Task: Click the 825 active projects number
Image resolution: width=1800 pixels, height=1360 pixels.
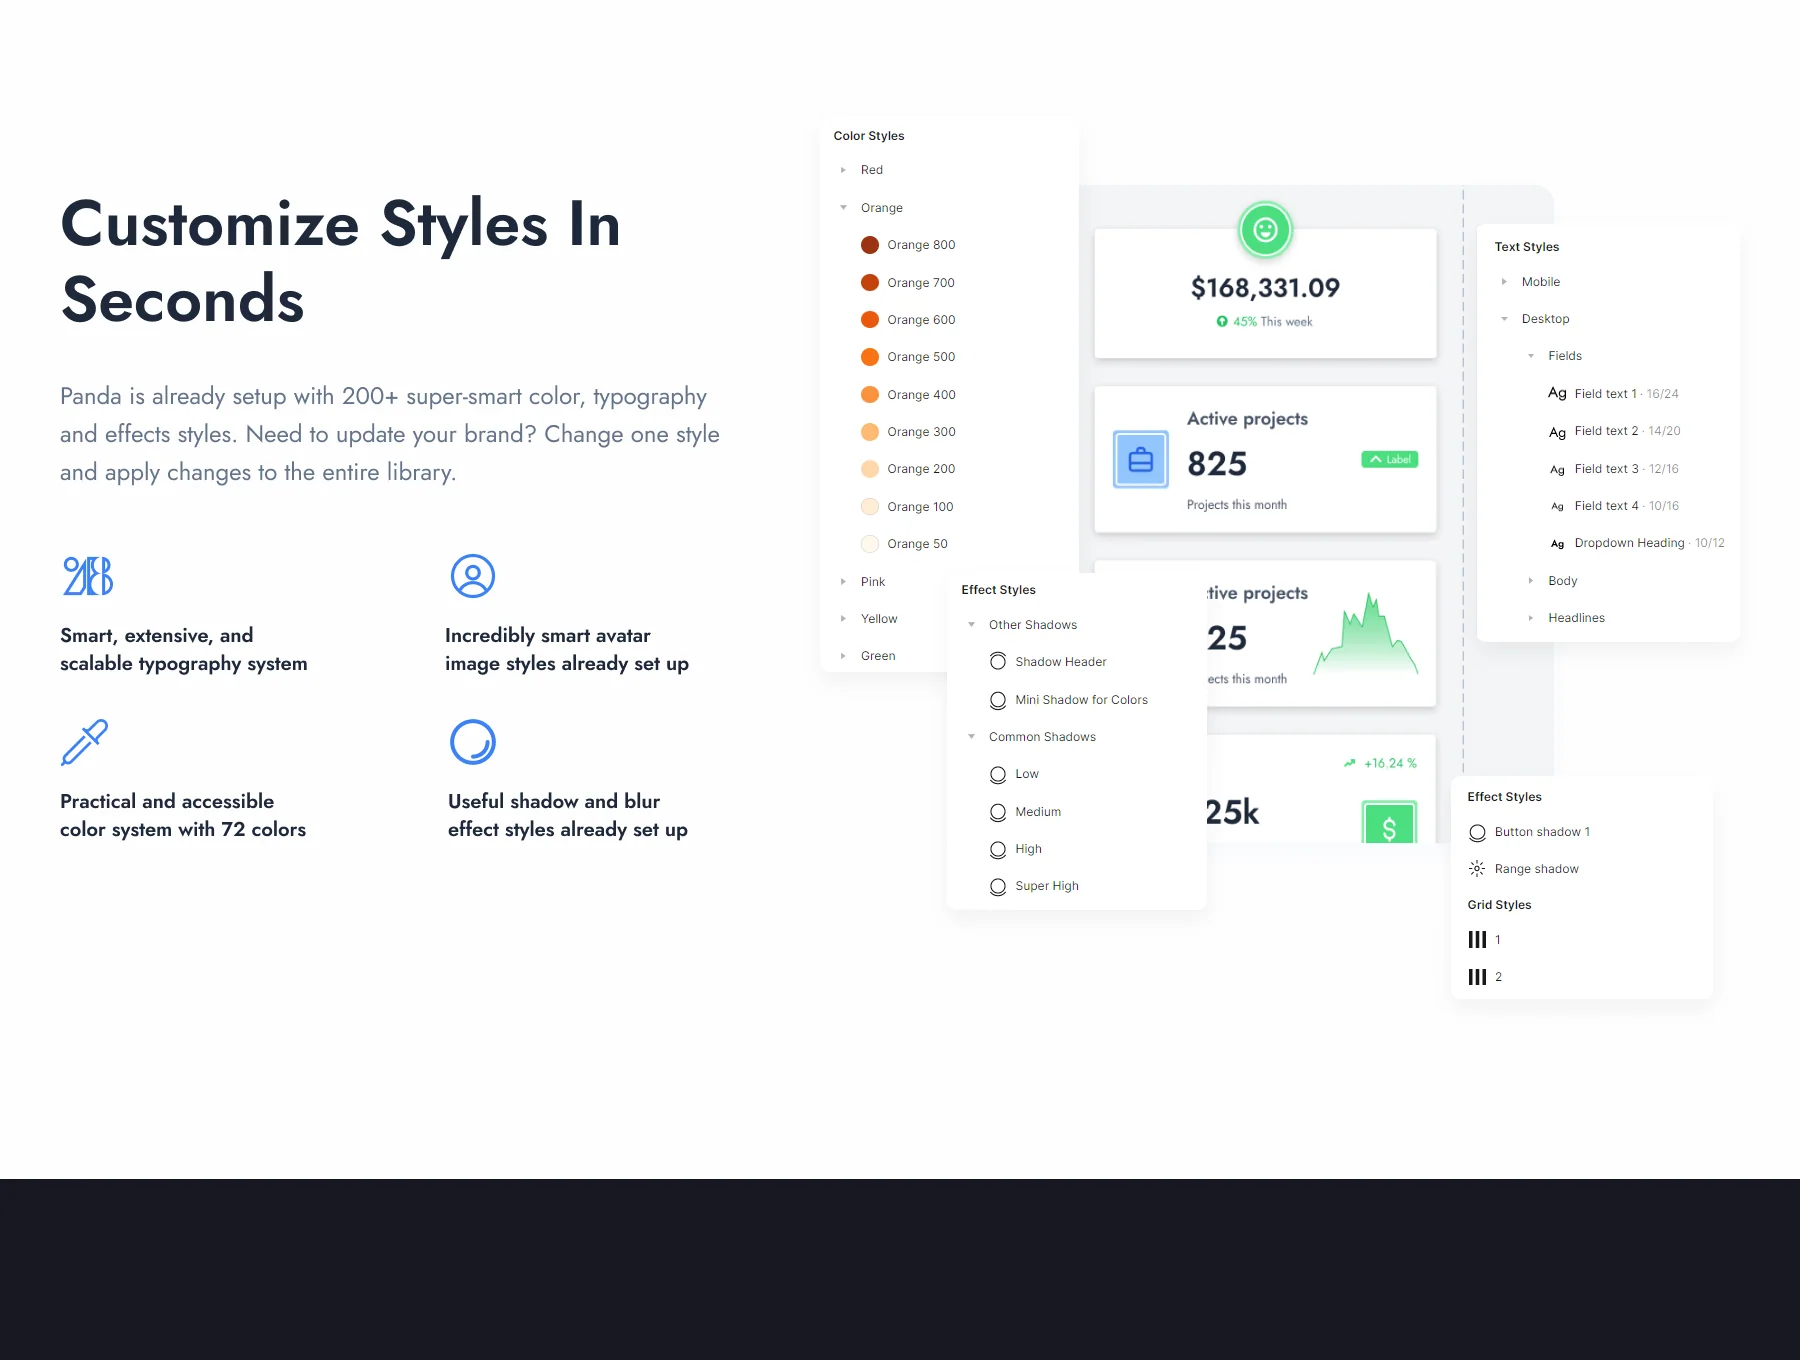Action: click(x=1217, y=464)
